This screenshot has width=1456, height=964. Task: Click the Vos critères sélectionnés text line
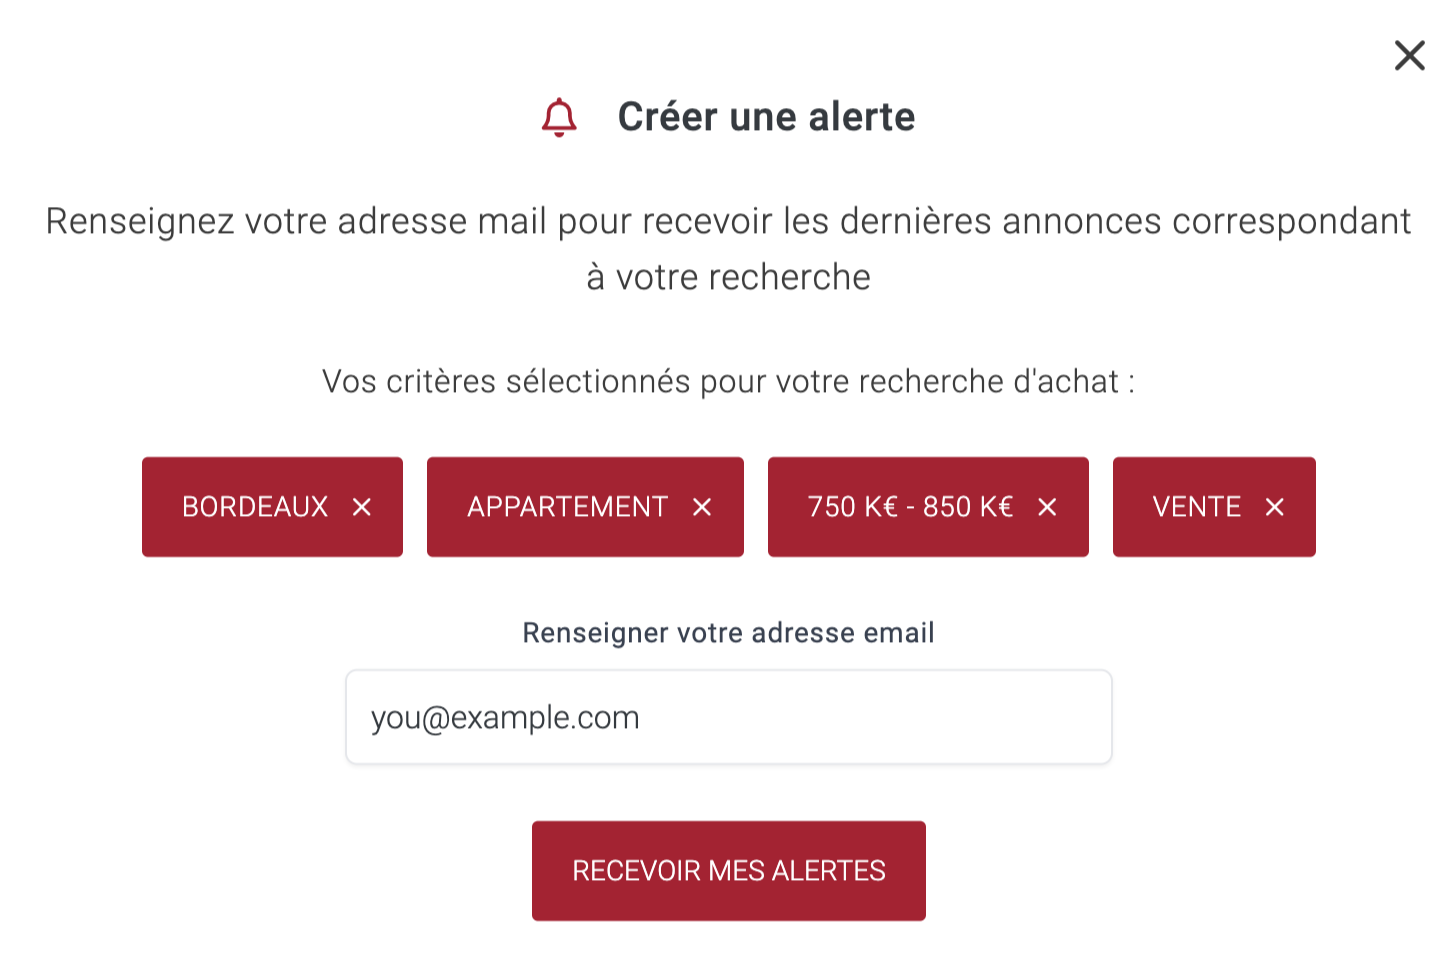[x=729, y=381]
